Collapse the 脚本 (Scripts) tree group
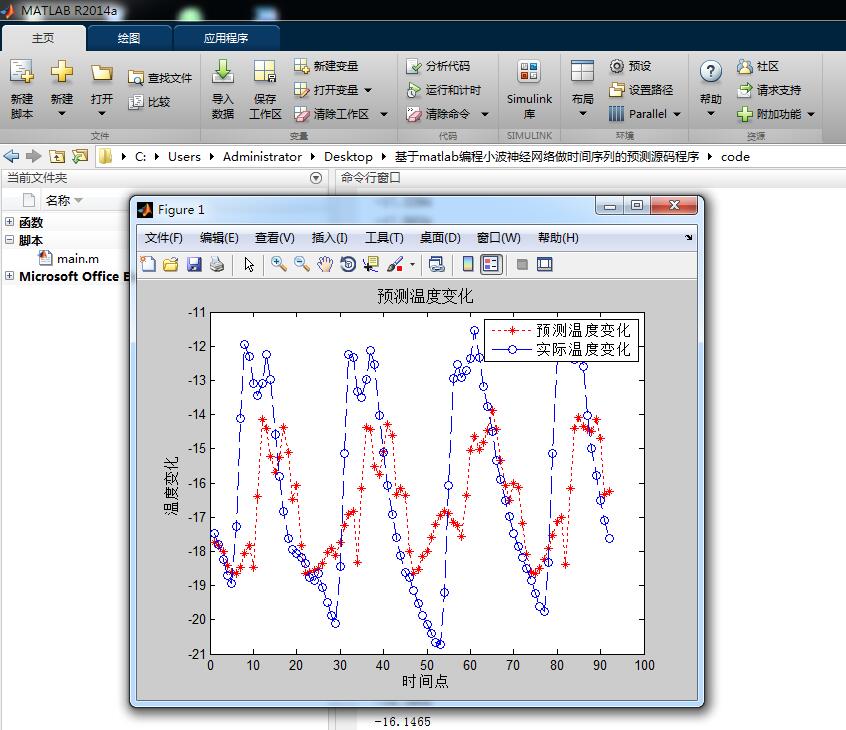846x730 pixels. [9, 239]
